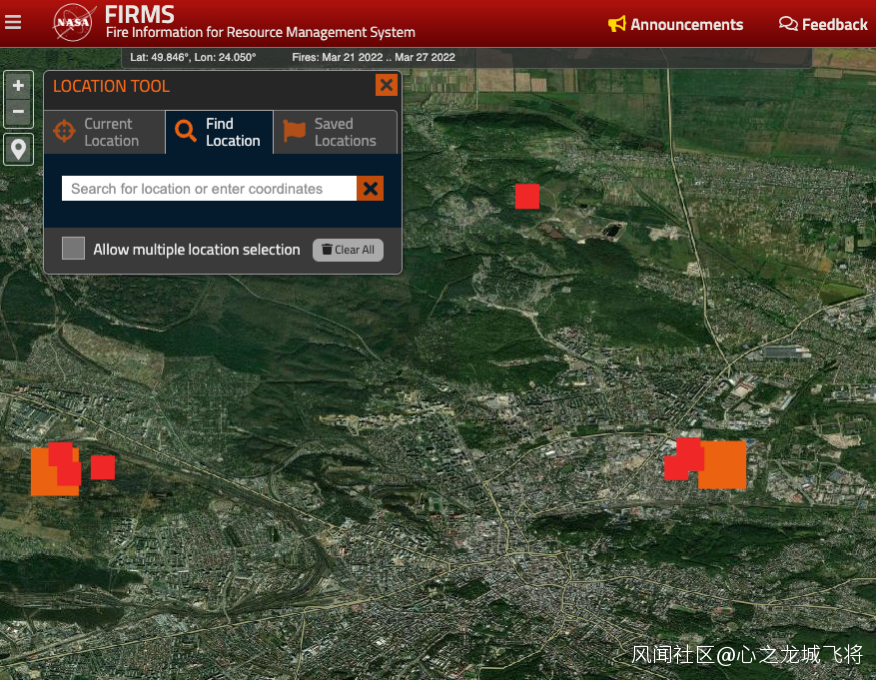Open Feedback
Image resolution: width=876 pixels, height=680 pixels.
pyautogui.click(x=823, y=25)
